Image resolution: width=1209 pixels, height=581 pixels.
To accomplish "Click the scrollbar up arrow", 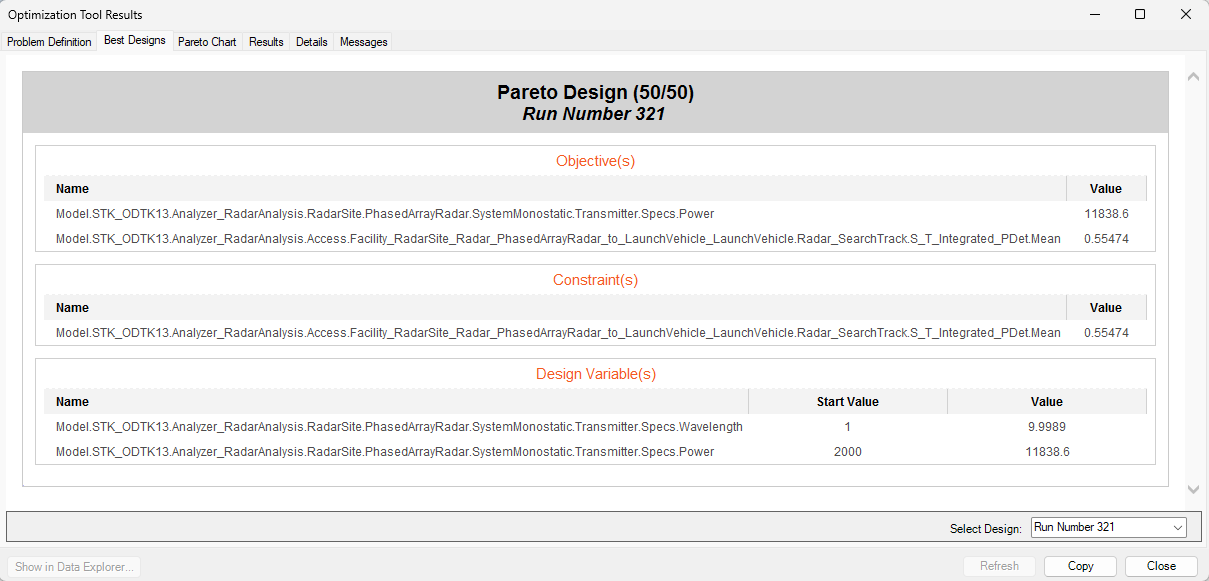I will tap(1192, 77).
